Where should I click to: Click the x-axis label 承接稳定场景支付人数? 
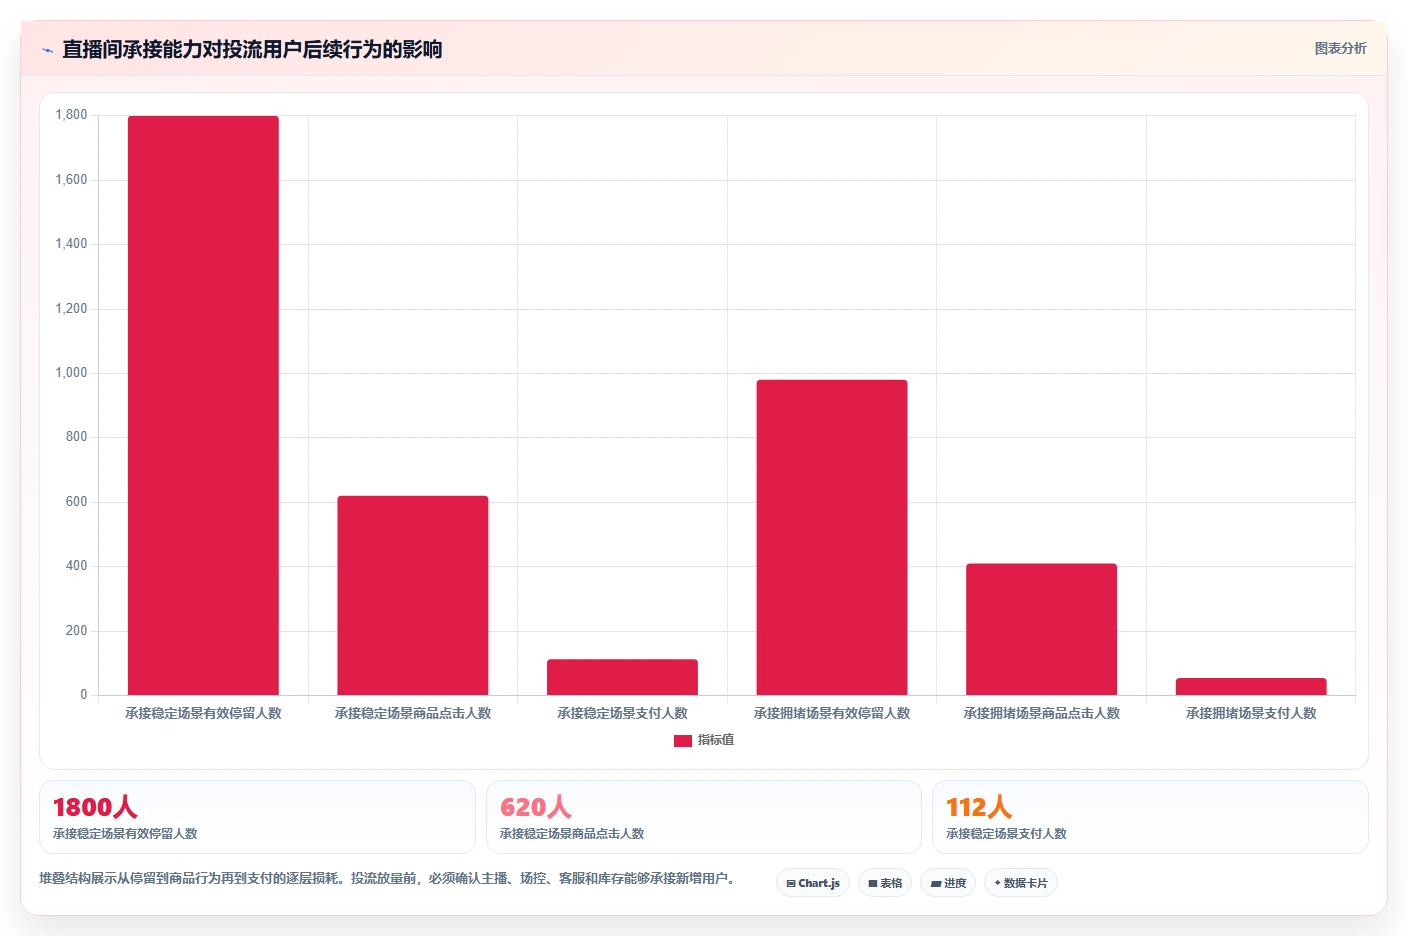(x=622, y=713)
